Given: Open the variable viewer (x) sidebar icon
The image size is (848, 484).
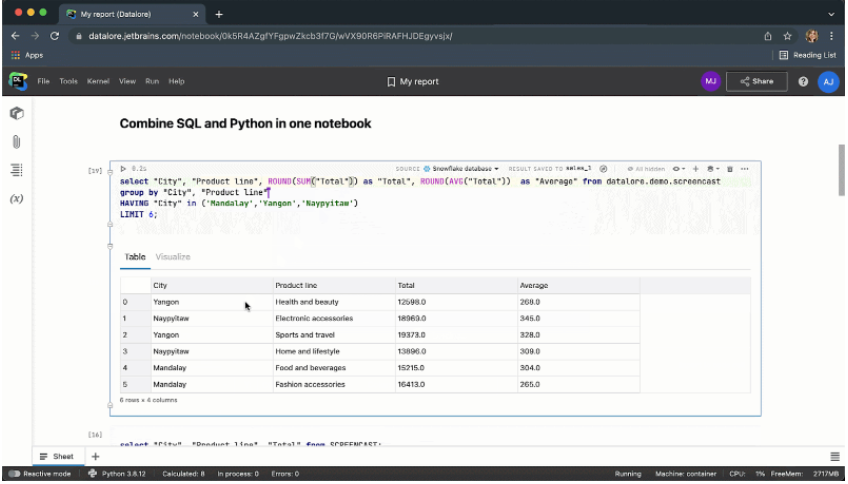Looking at the screenshot, I should pos(17,199).
